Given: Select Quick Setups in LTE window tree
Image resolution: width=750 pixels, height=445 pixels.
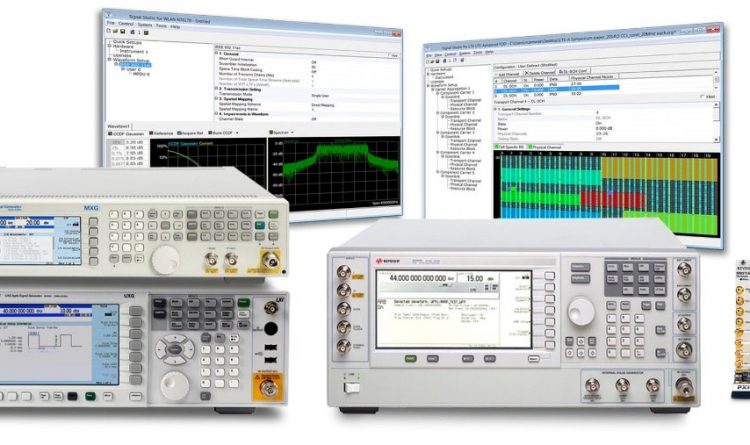Looking at the screenshot, I should tap(440, 69).
